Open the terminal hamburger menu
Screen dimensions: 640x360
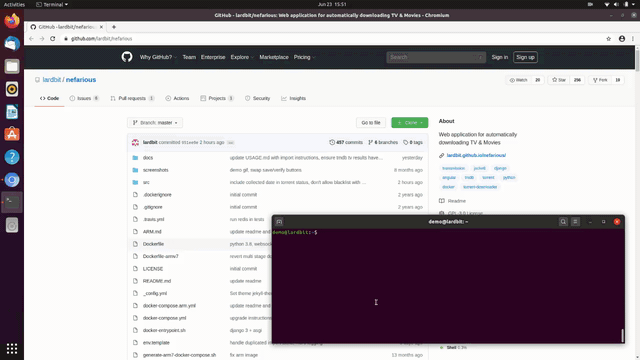[576, 222]
